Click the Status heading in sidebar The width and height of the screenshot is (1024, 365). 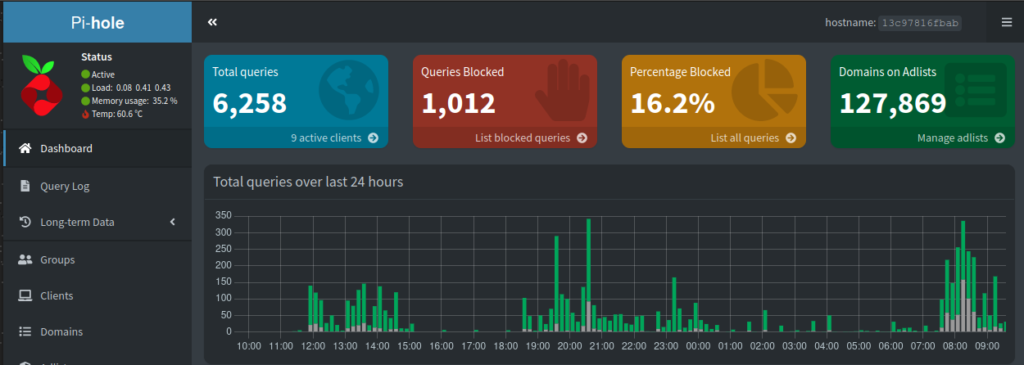click(x=97, y=57)
